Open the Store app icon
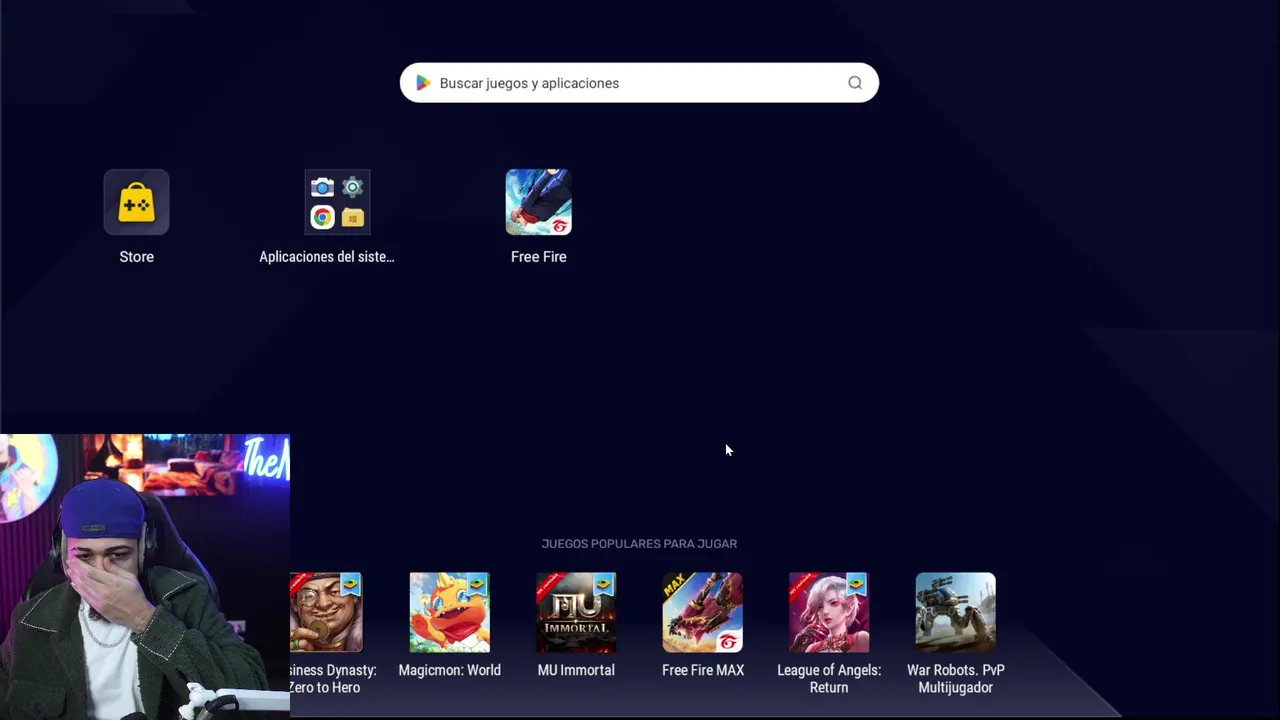Image resolution: width=1280 pixels, height=720 pixels. coord(137,202)
